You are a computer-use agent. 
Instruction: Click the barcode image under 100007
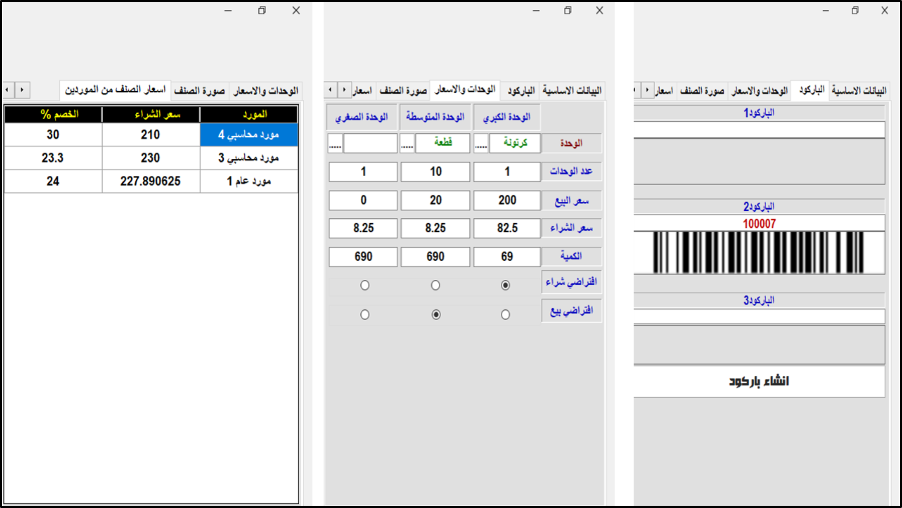760,253
